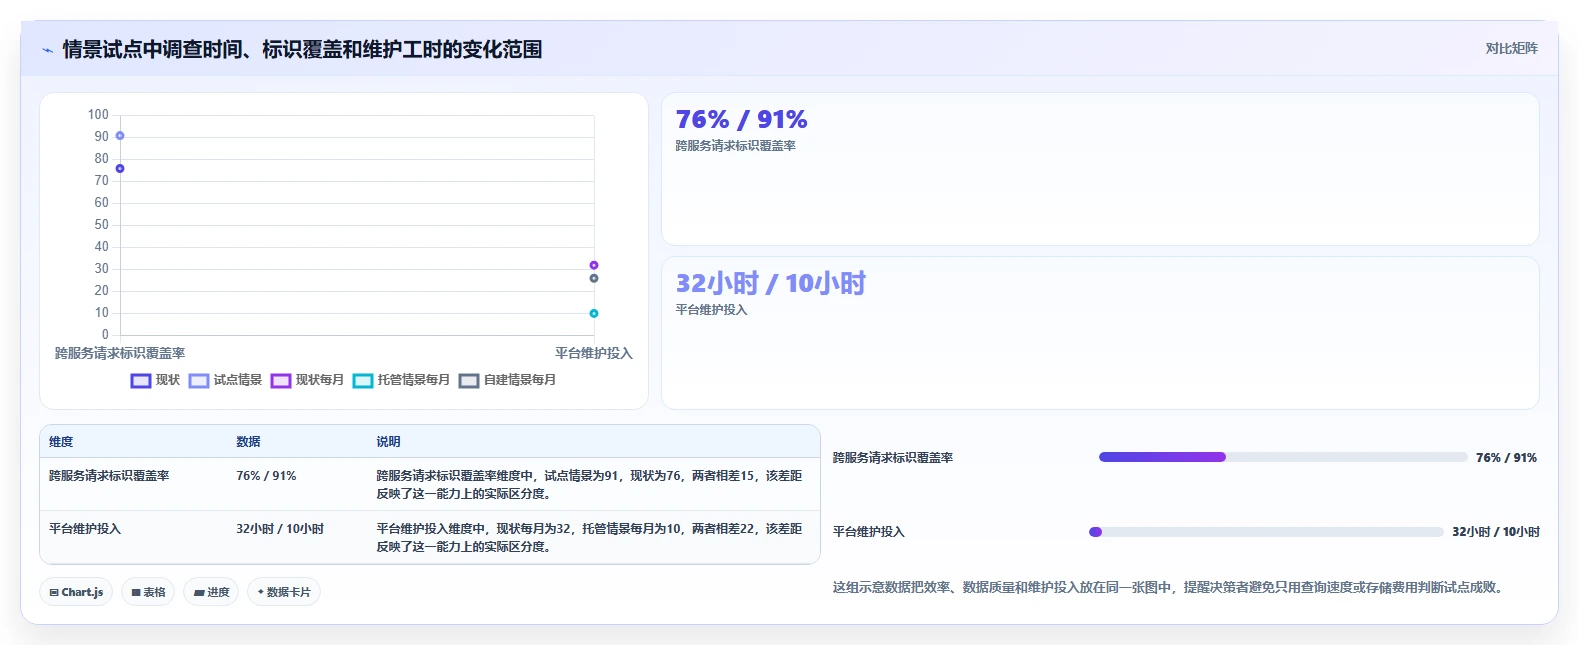Click the 进度 tag chip
Viewport: 1579px width, 645px height.
[211, 592]
